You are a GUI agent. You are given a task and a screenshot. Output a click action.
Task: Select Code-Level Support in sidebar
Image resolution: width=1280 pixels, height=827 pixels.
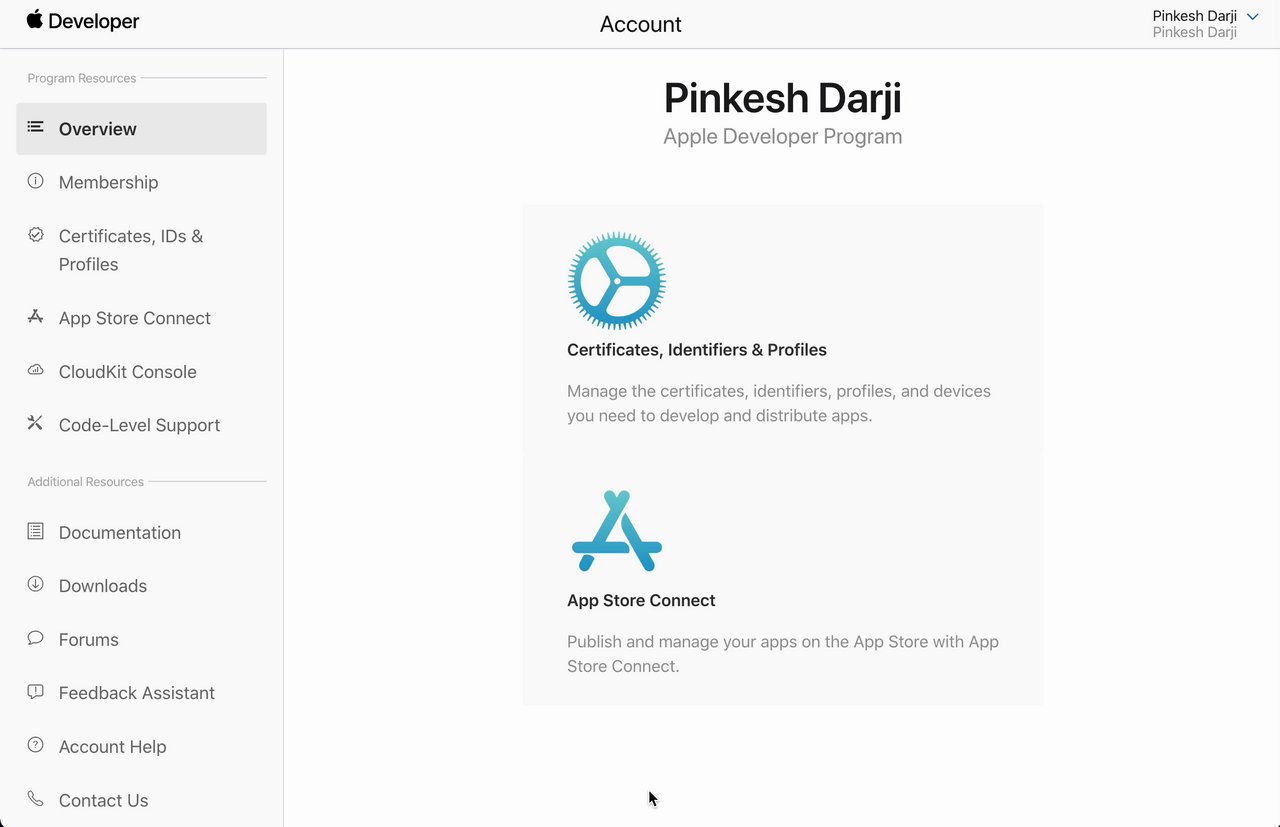pyautogui.click(x=141, y=425)
